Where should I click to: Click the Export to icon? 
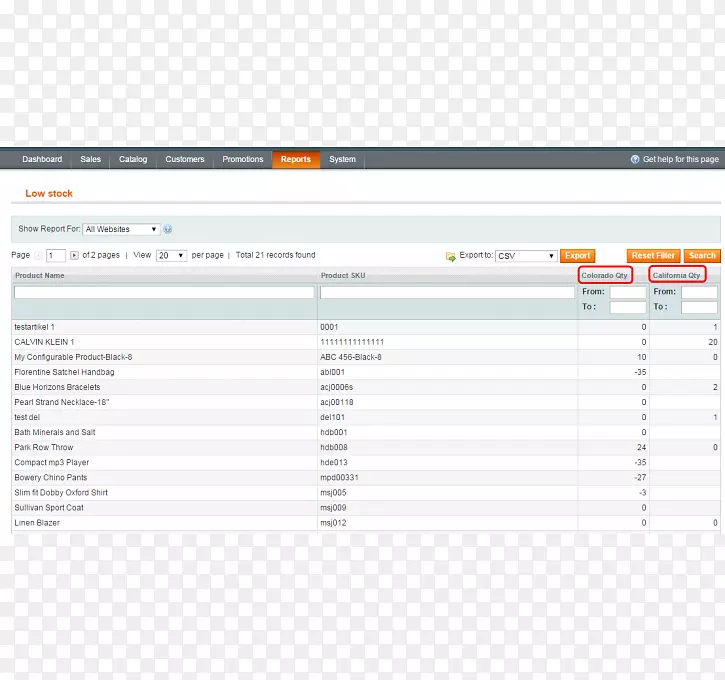(x=450, y=256)
